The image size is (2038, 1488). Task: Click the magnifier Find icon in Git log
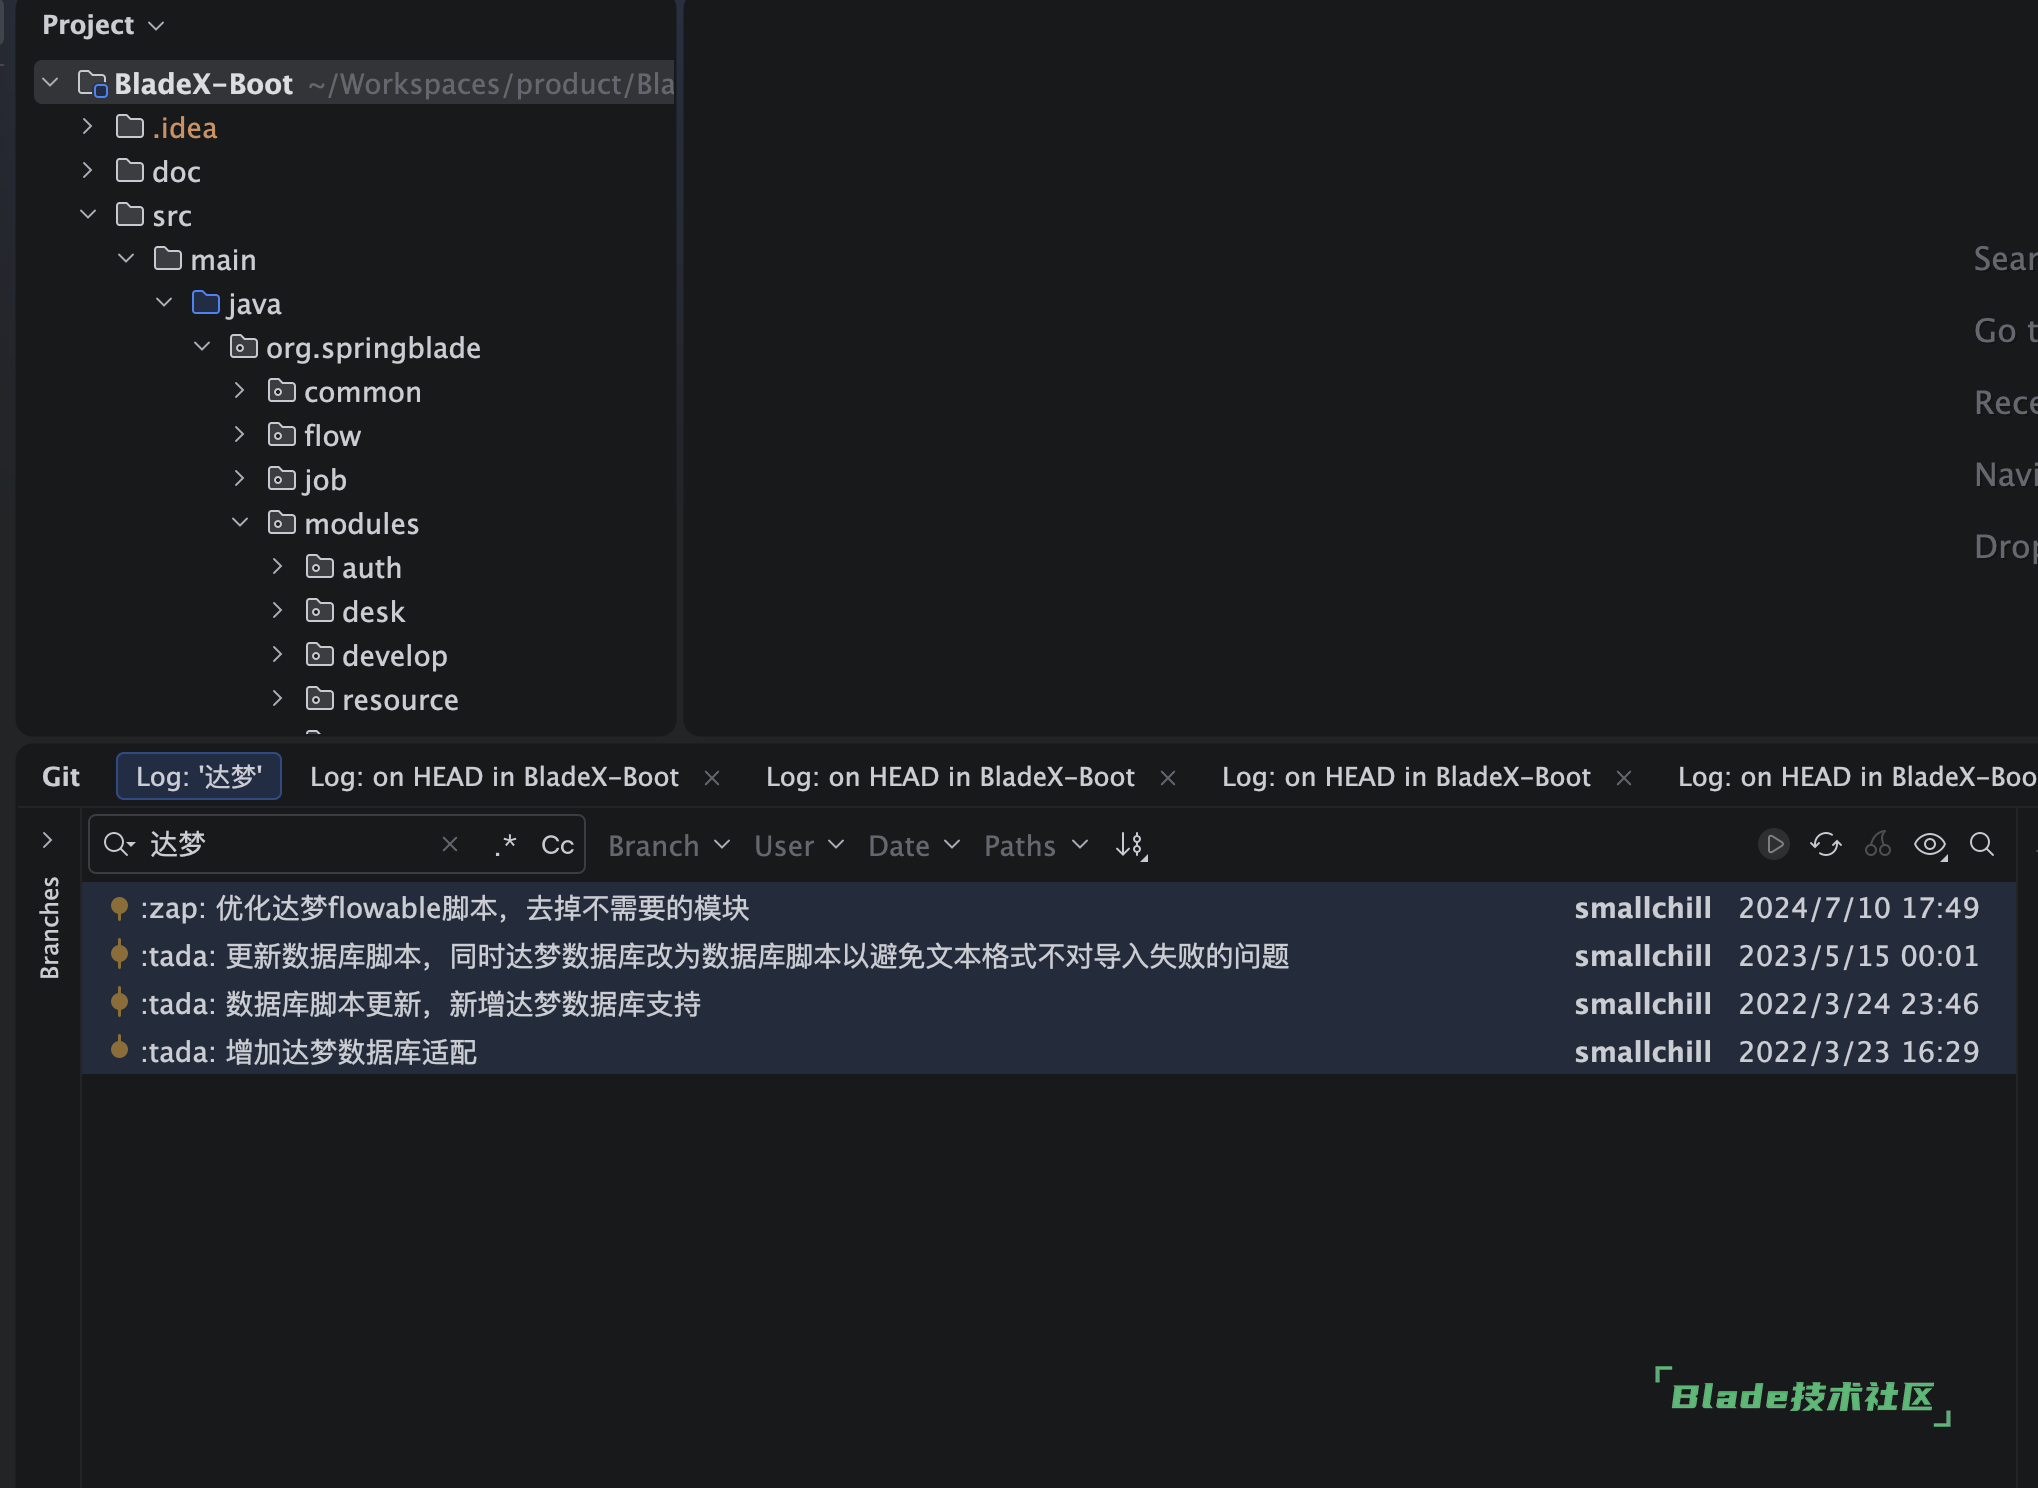pos(1982,845)
